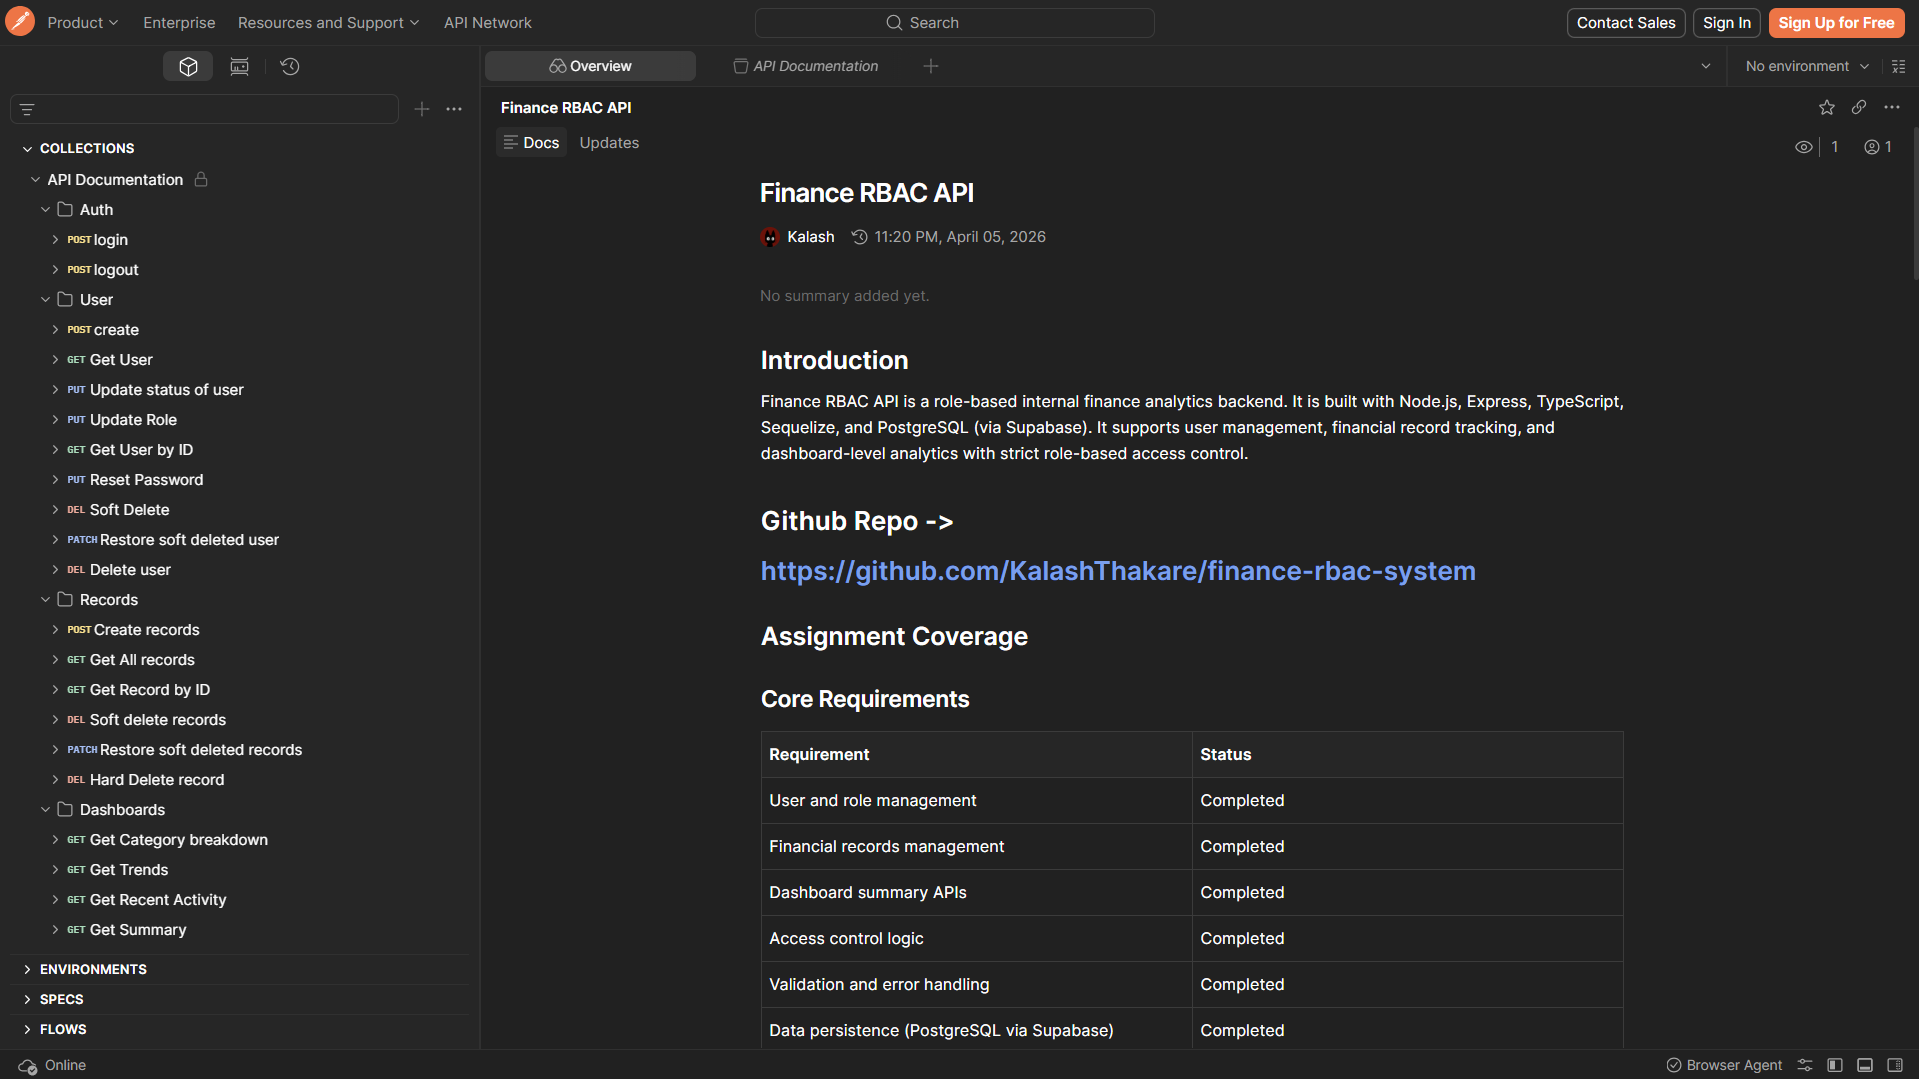Click the Browser Agent status icon
The image size is (1919, 1079).
coord(1674,1065)
